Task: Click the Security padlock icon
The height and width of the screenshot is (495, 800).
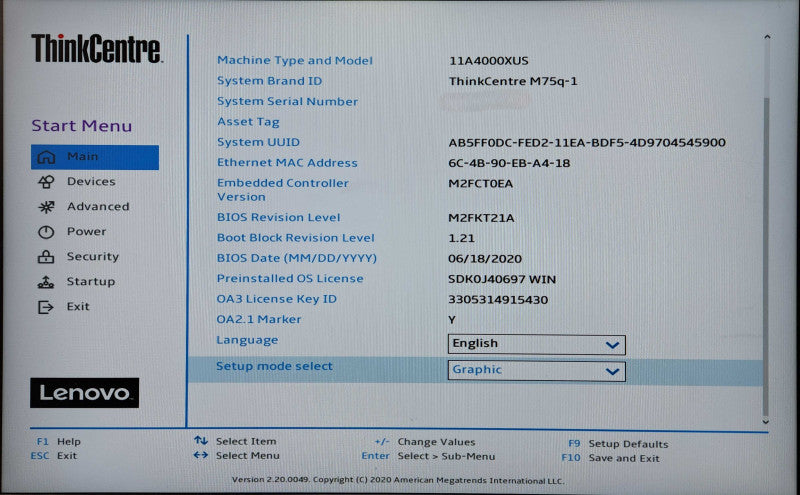Action: pos(46,257)
